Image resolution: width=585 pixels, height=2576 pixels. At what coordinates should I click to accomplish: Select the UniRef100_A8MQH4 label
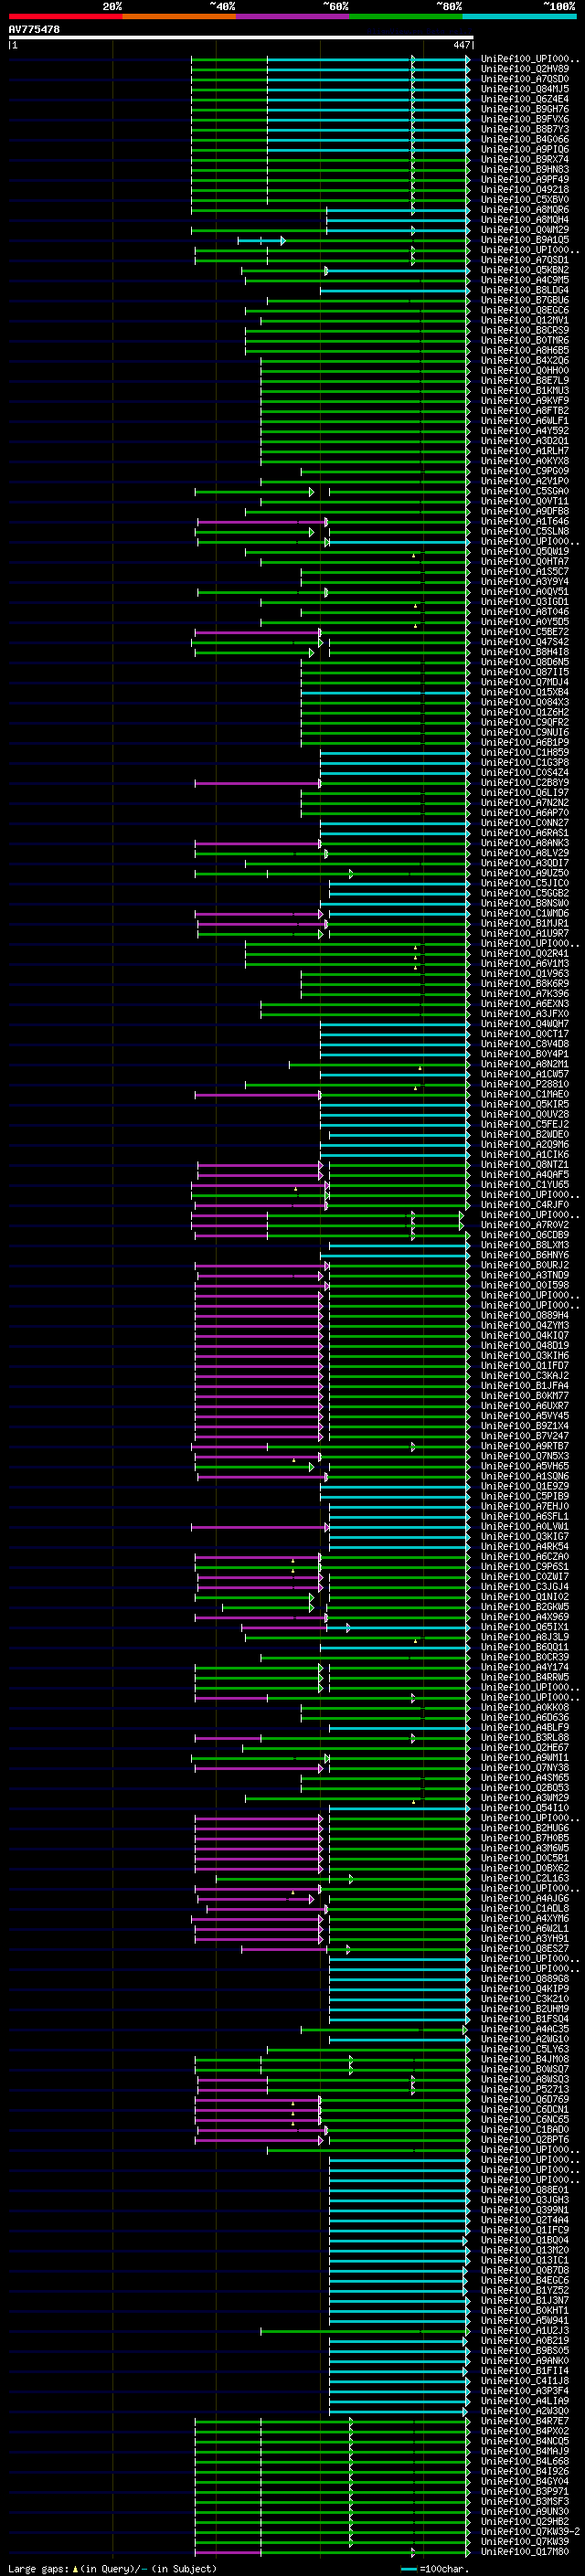coord(525,220)
